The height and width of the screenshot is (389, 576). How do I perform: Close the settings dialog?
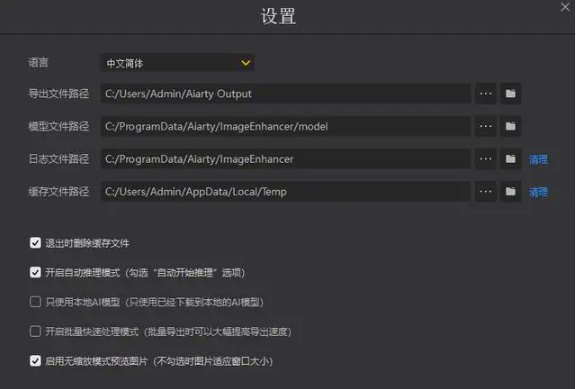(565, 7)
